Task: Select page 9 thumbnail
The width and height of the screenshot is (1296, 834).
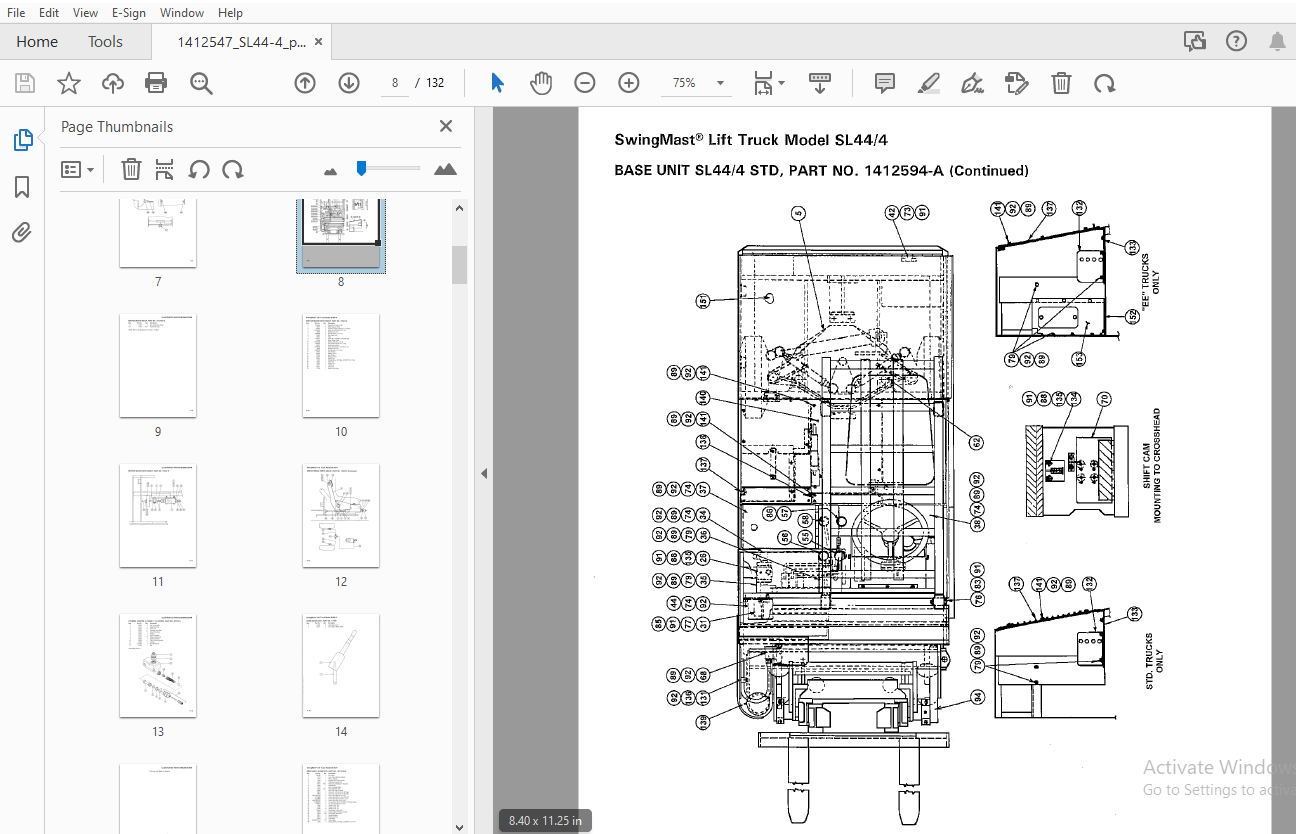Action: pyautogui.click(x=158, y=365)
